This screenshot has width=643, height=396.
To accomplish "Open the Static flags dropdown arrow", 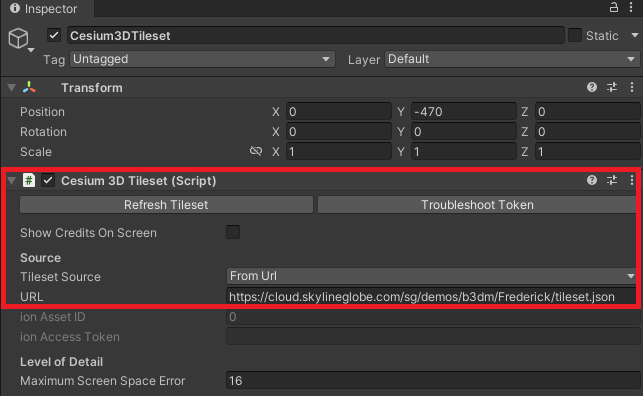I will (634, 35).
